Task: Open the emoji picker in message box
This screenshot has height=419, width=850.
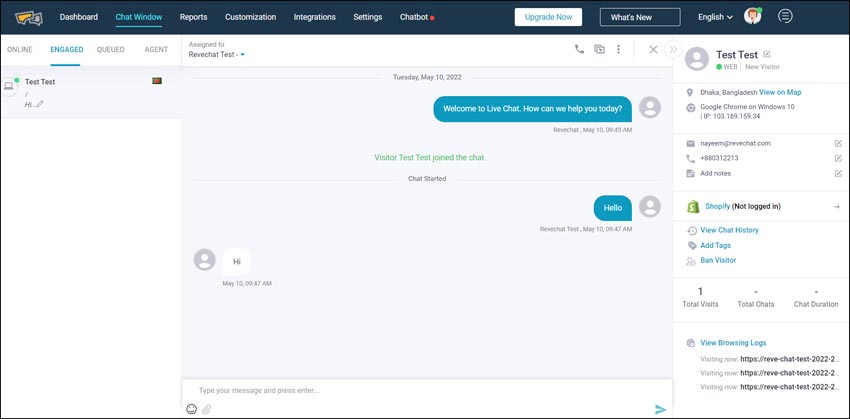Action: (191, 409)
